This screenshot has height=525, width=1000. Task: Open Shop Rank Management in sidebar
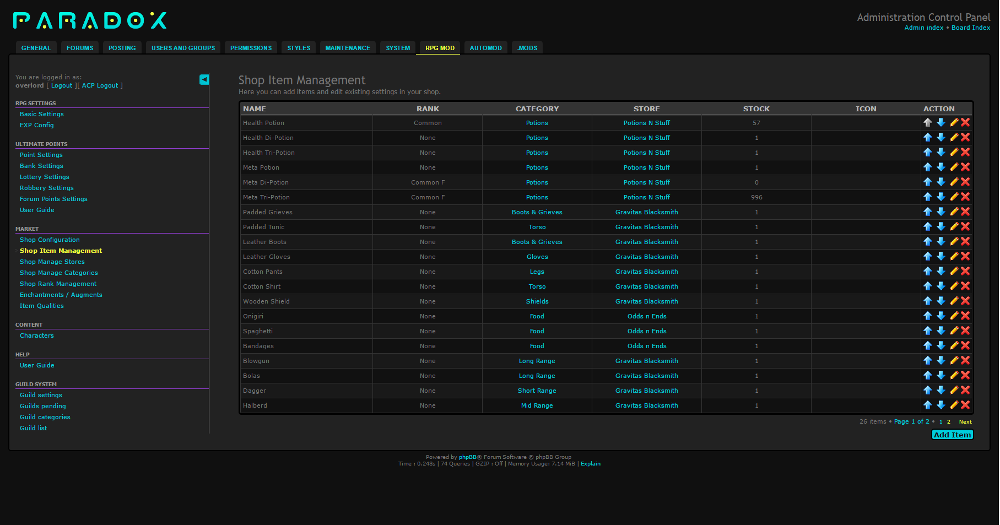58,284
